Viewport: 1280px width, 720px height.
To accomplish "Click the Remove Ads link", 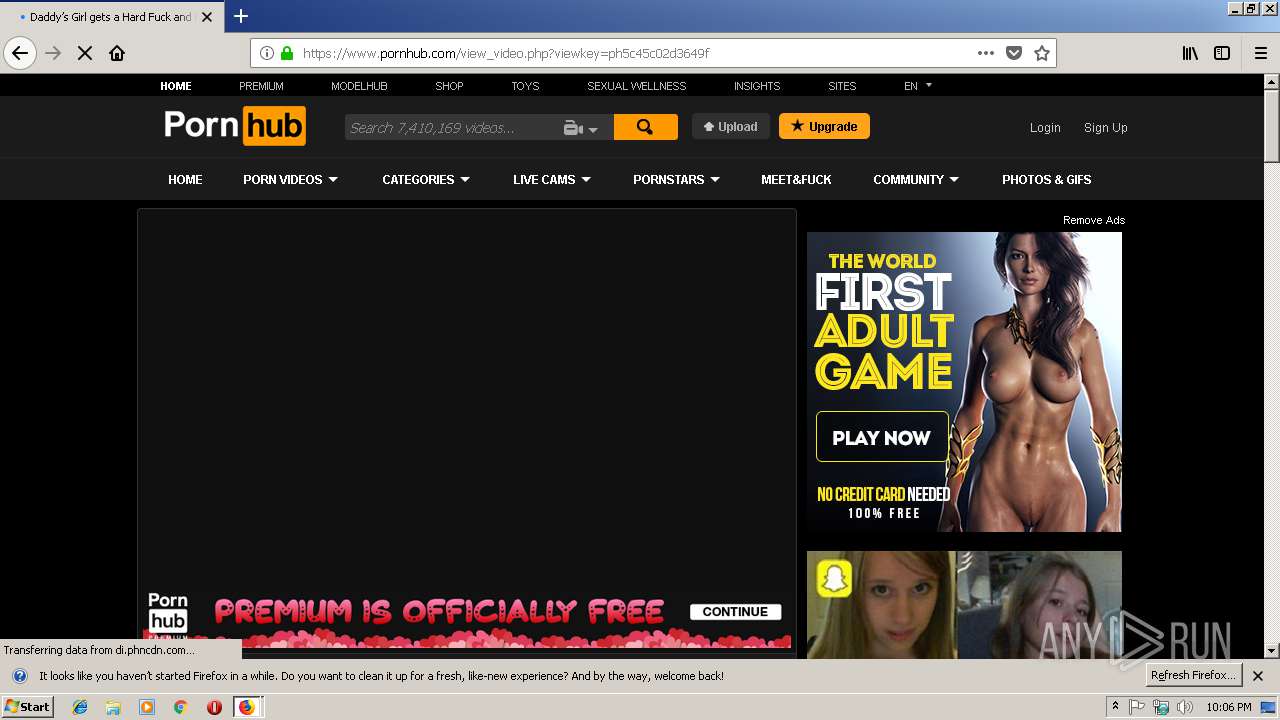I will (x=1093, y=220).
